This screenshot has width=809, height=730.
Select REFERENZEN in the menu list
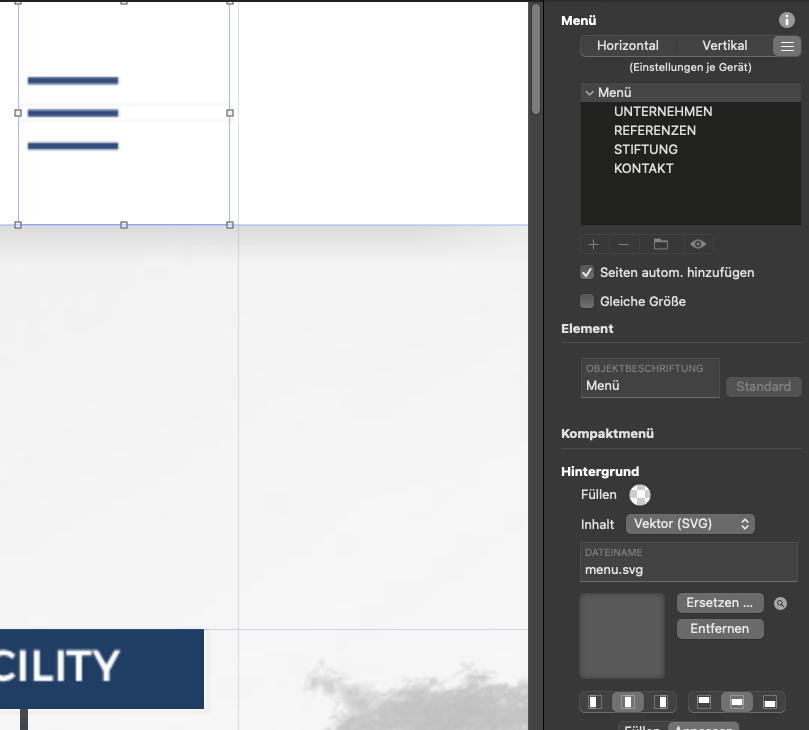pos(655,131)
